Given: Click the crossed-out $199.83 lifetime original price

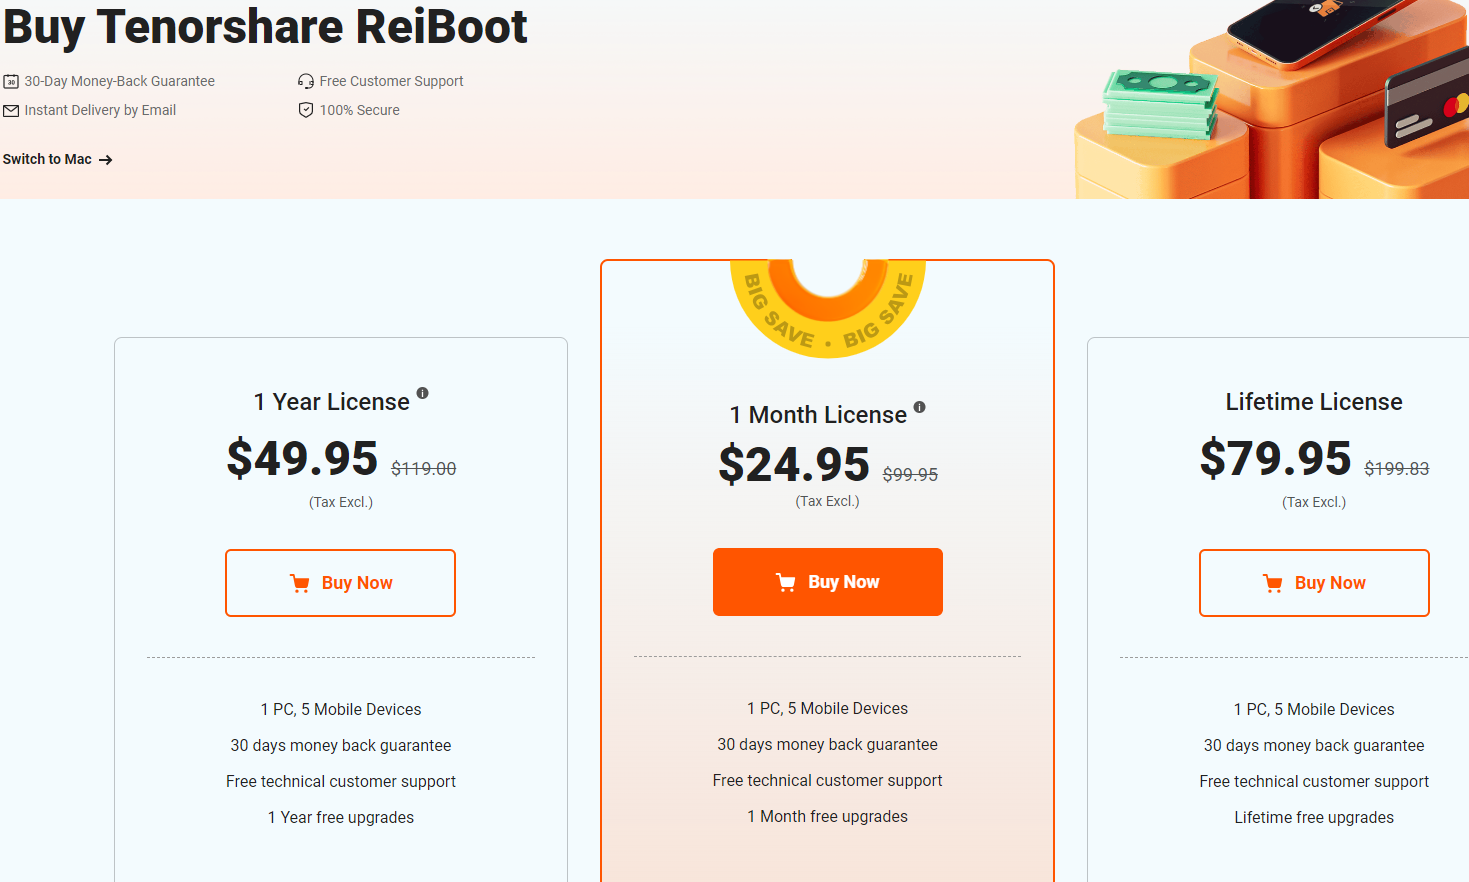Looking at the screenshot, I should [1396, 469].
